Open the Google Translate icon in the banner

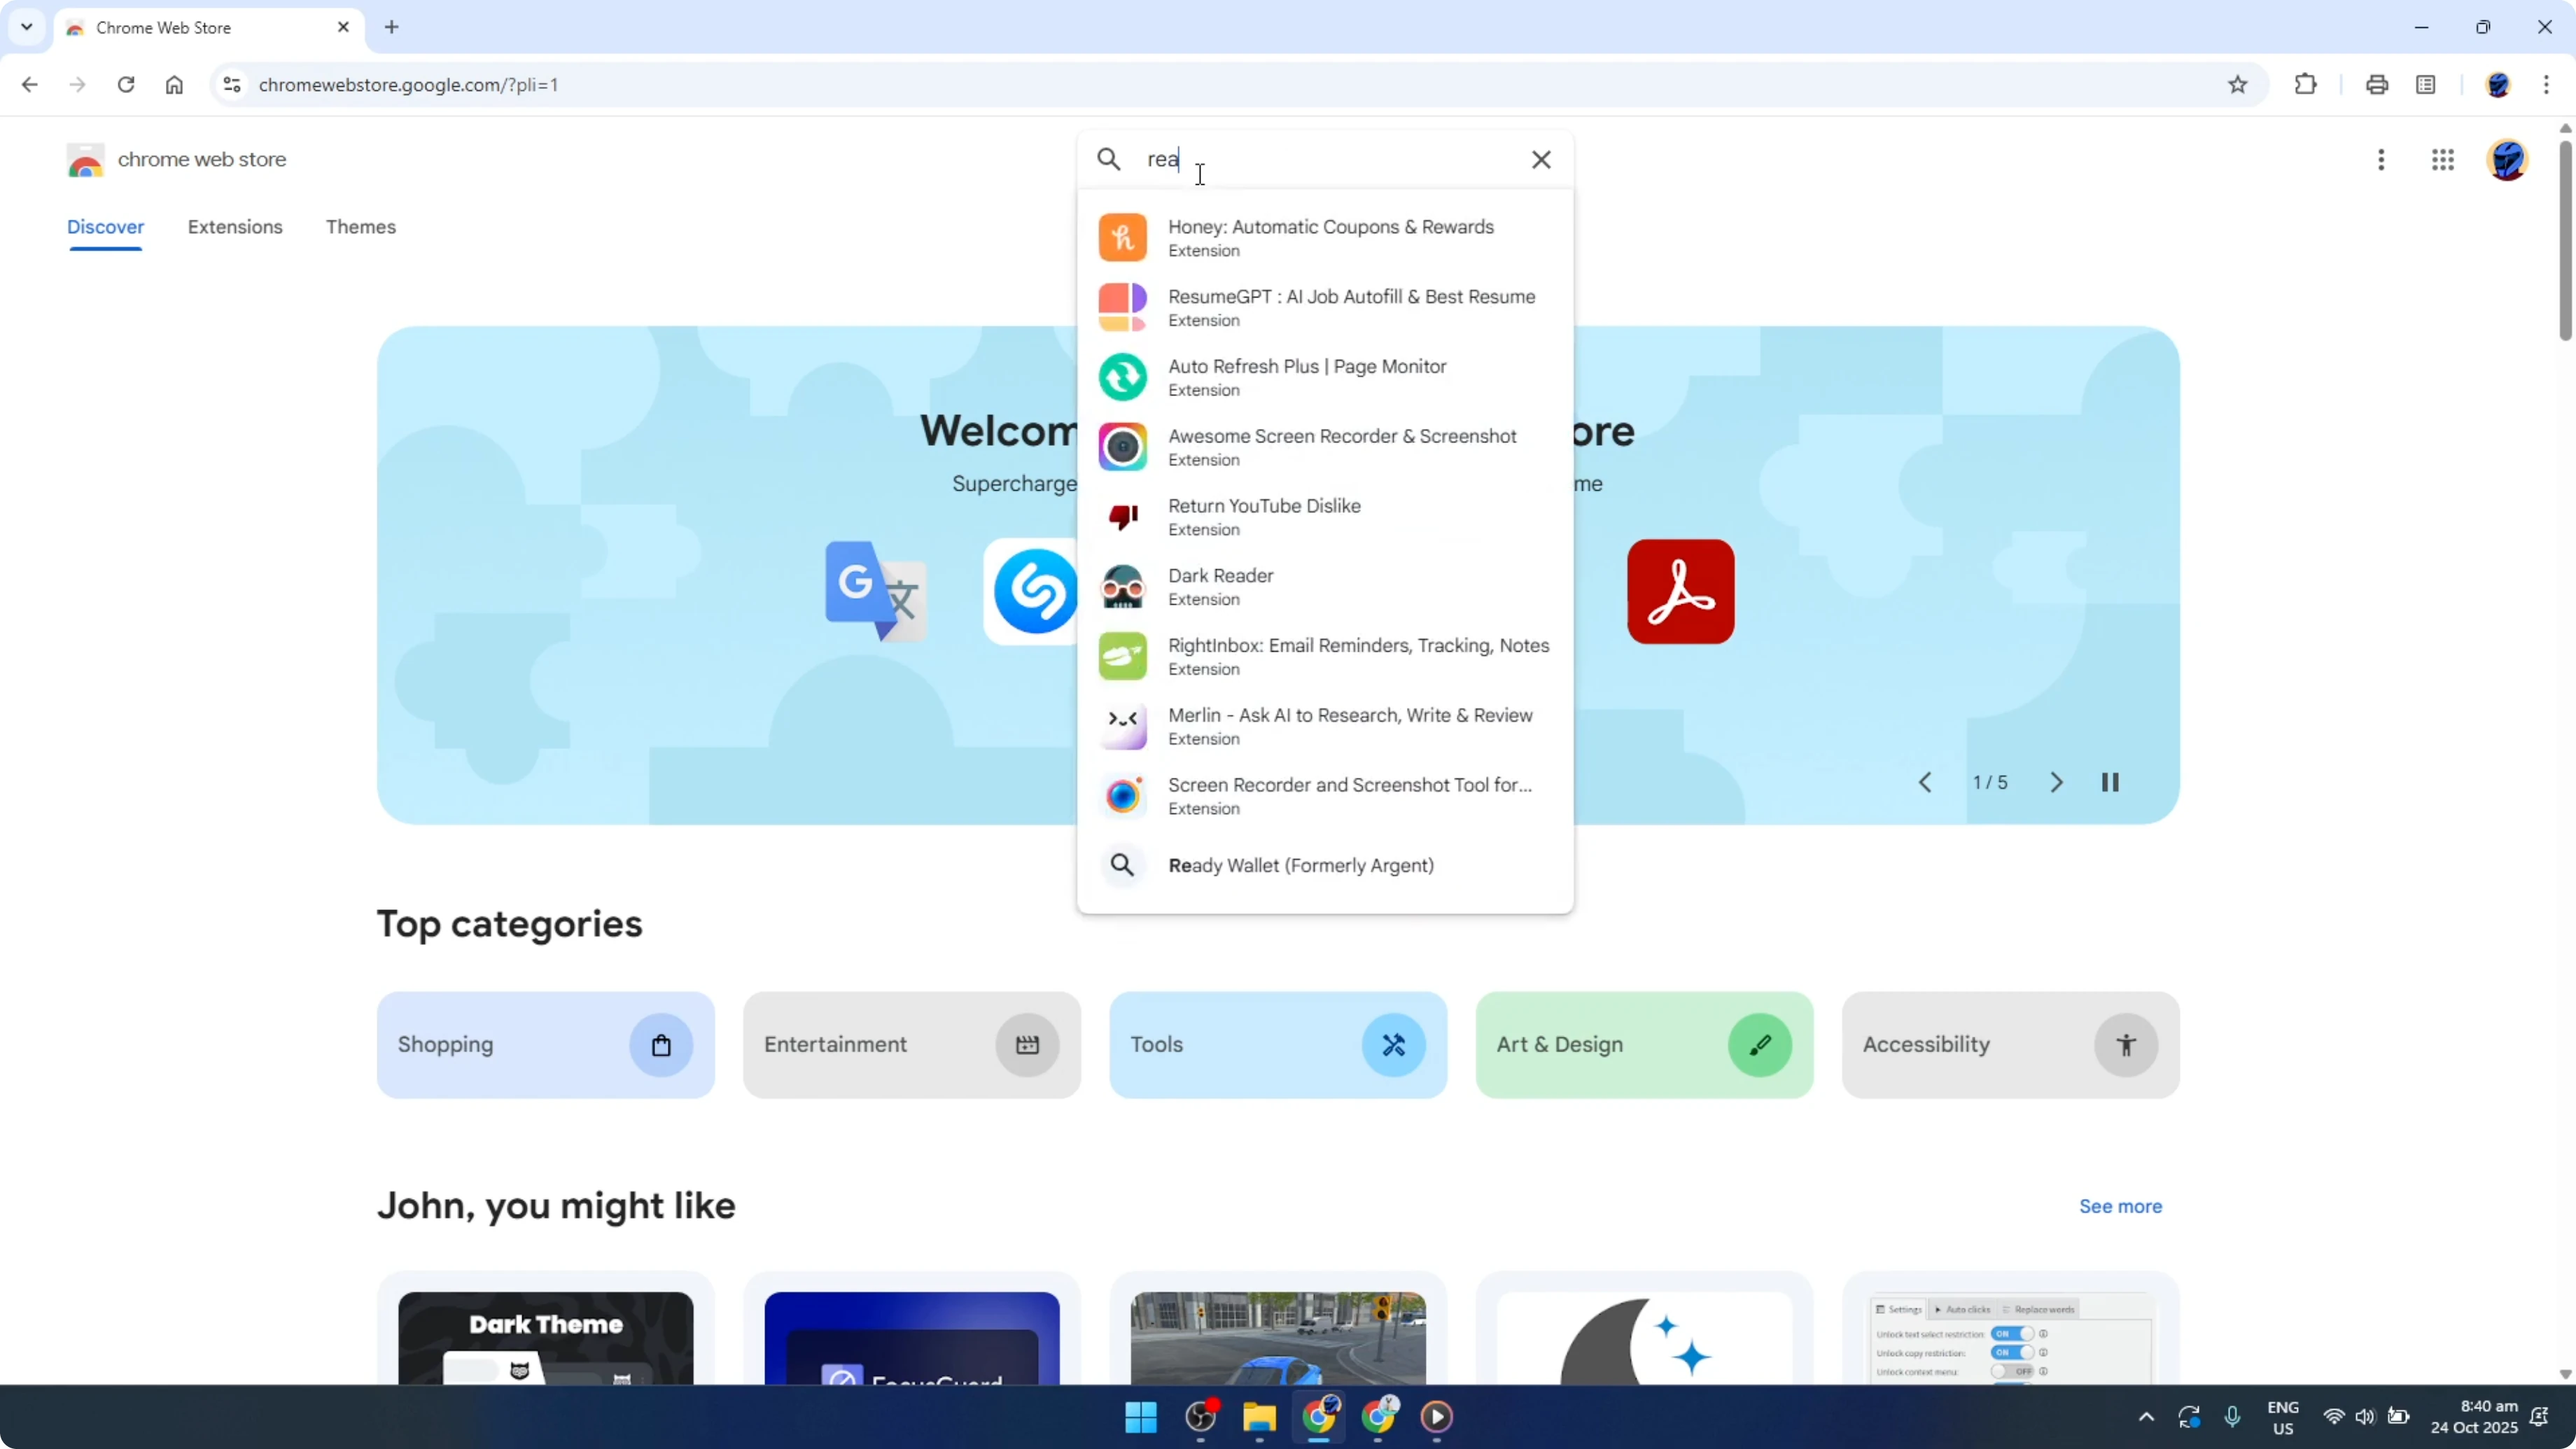[875, 591]
